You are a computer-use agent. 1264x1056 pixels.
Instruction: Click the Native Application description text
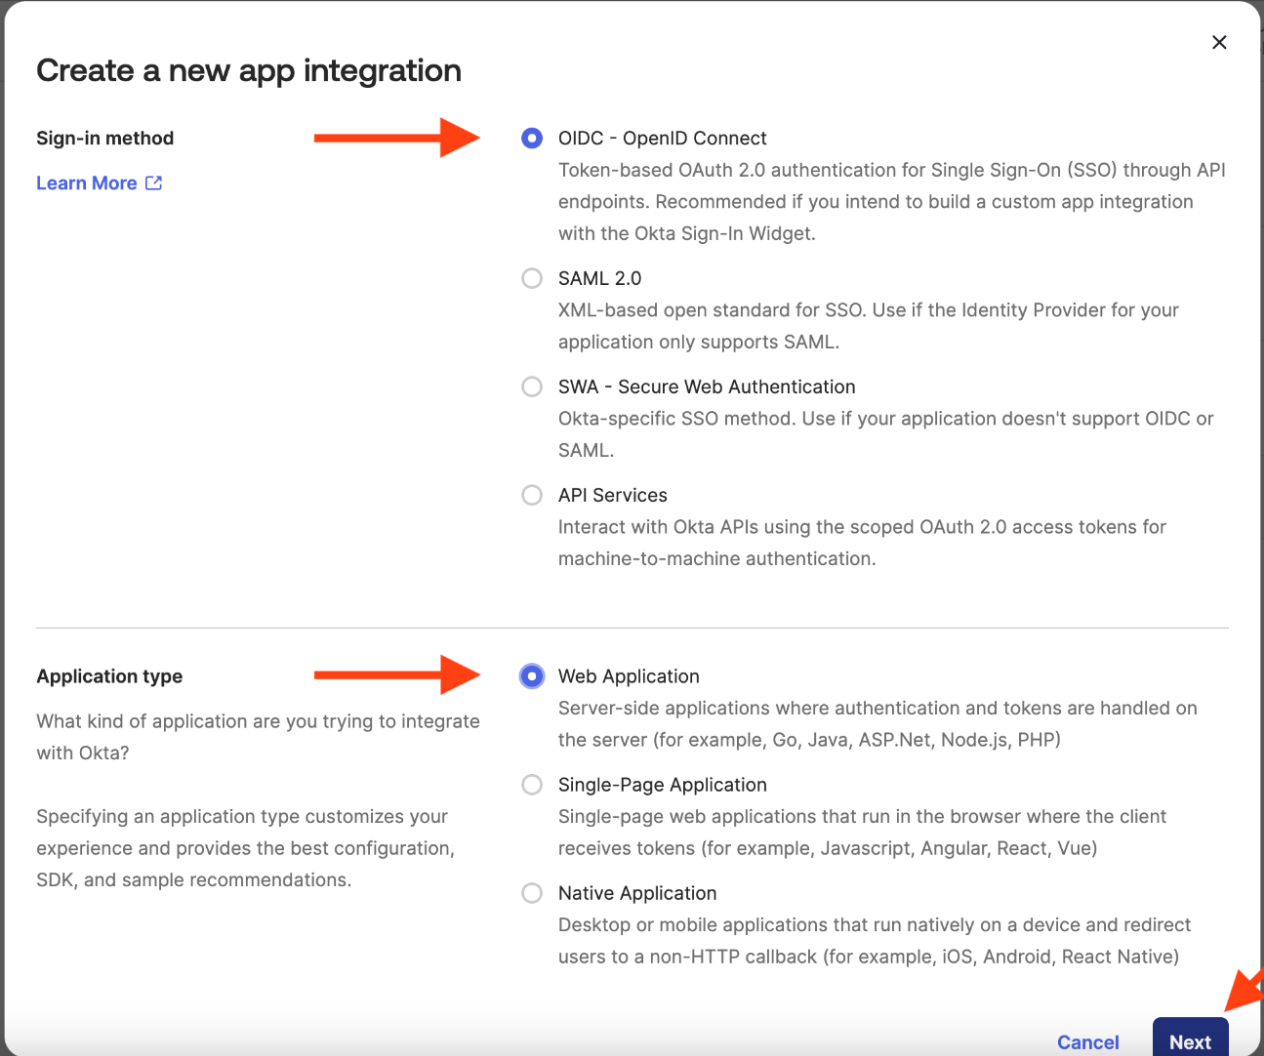point(873,941)
